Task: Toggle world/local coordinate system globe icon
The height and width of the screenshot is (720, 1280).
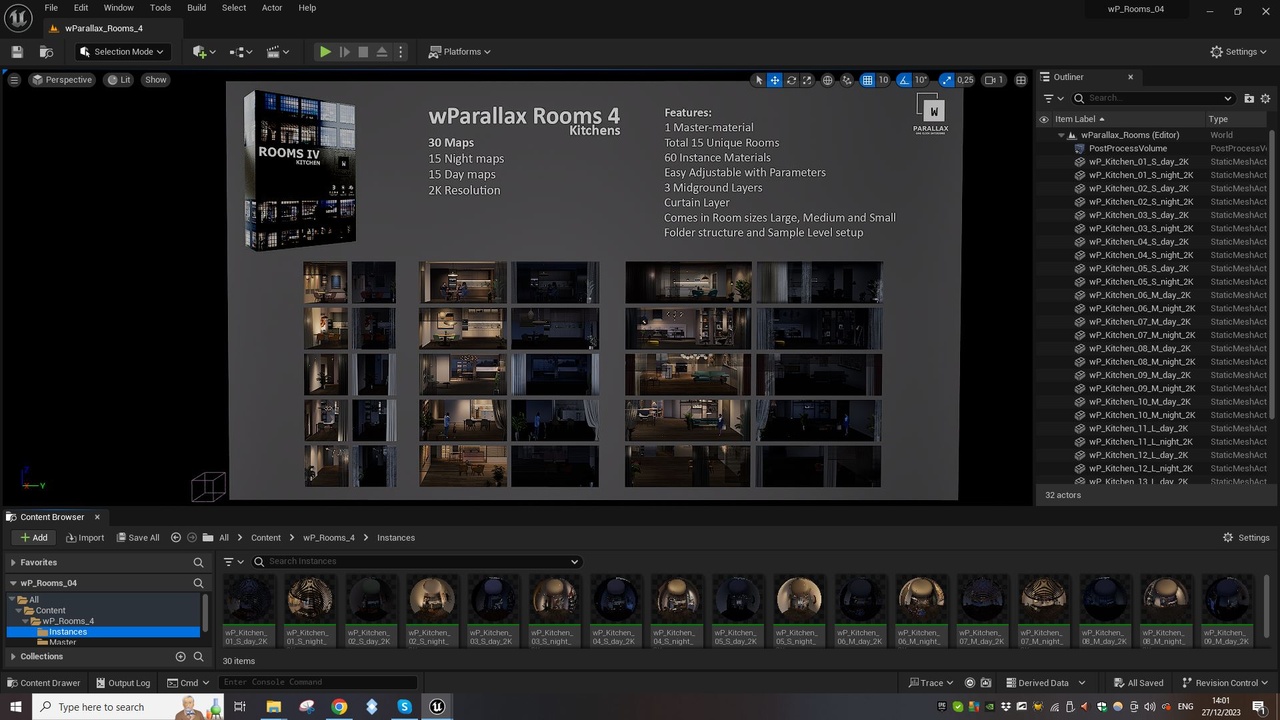Action: click(x=827, y=80)
